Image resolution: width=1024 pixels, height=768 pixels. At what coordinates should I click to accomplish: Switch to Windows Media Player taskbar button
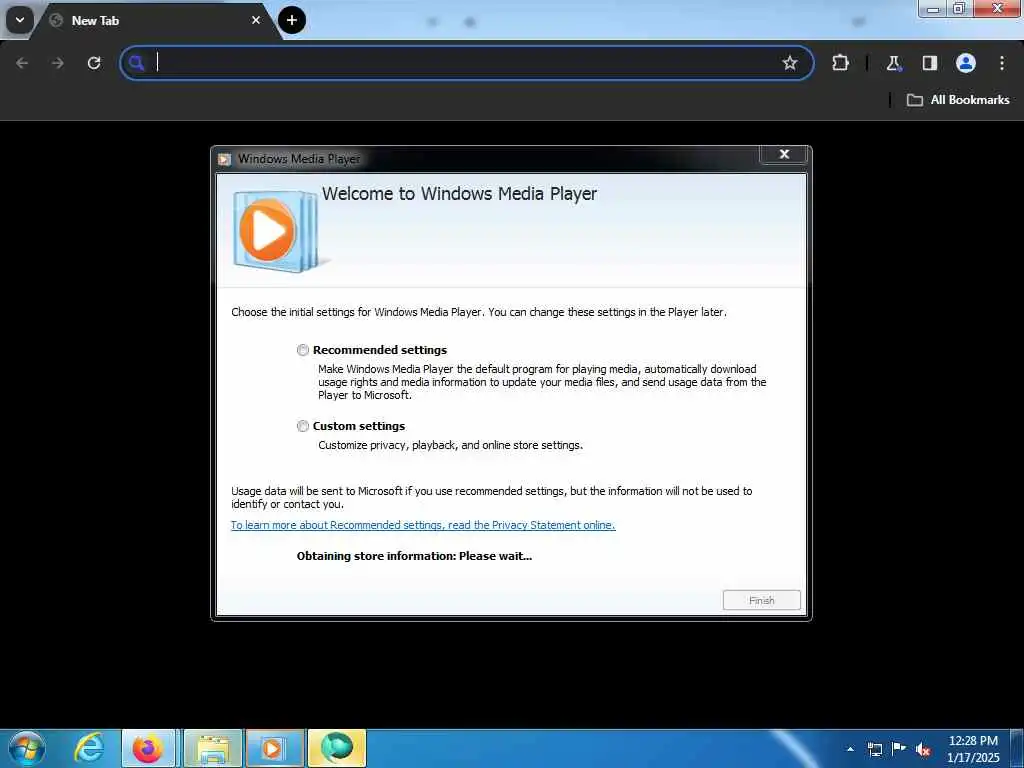pyautogui.click(x=274, y=748)
